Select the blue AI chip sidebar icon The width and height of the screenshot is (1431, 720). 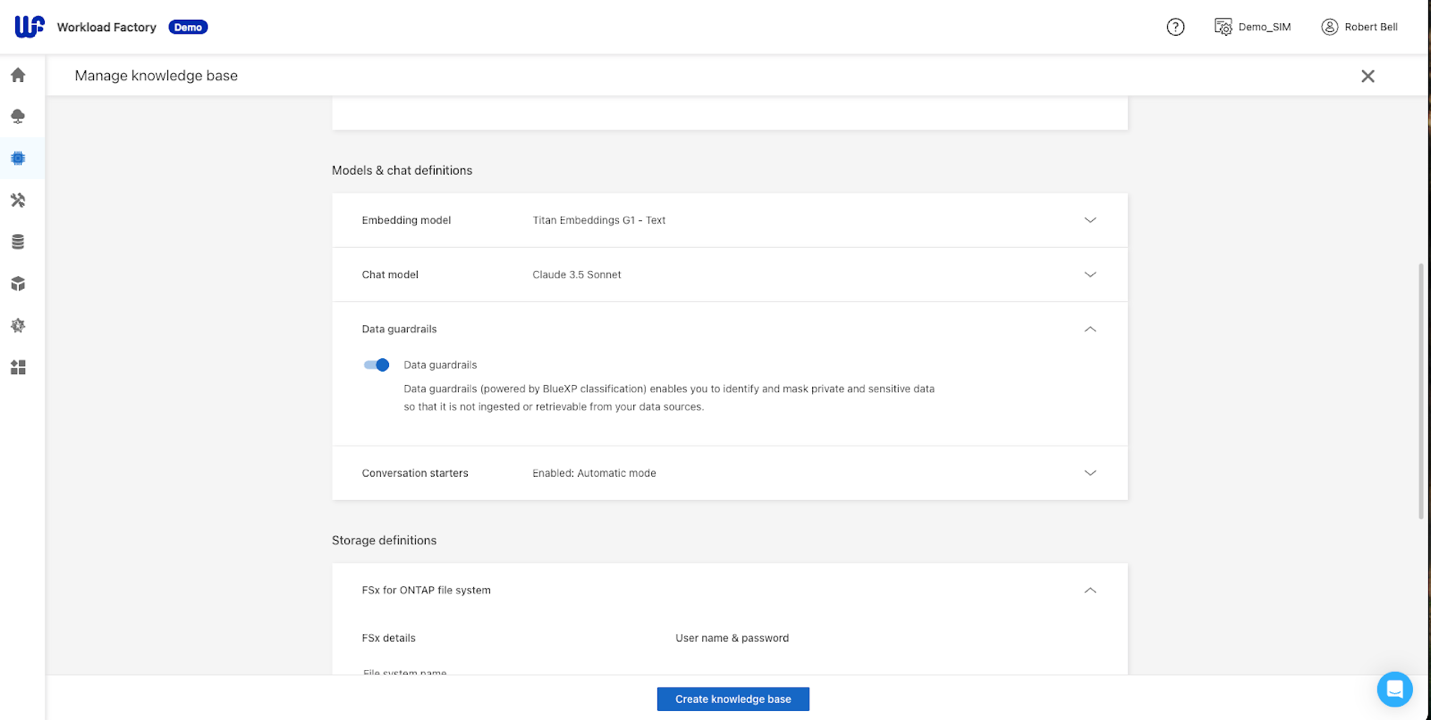point(18,158)
